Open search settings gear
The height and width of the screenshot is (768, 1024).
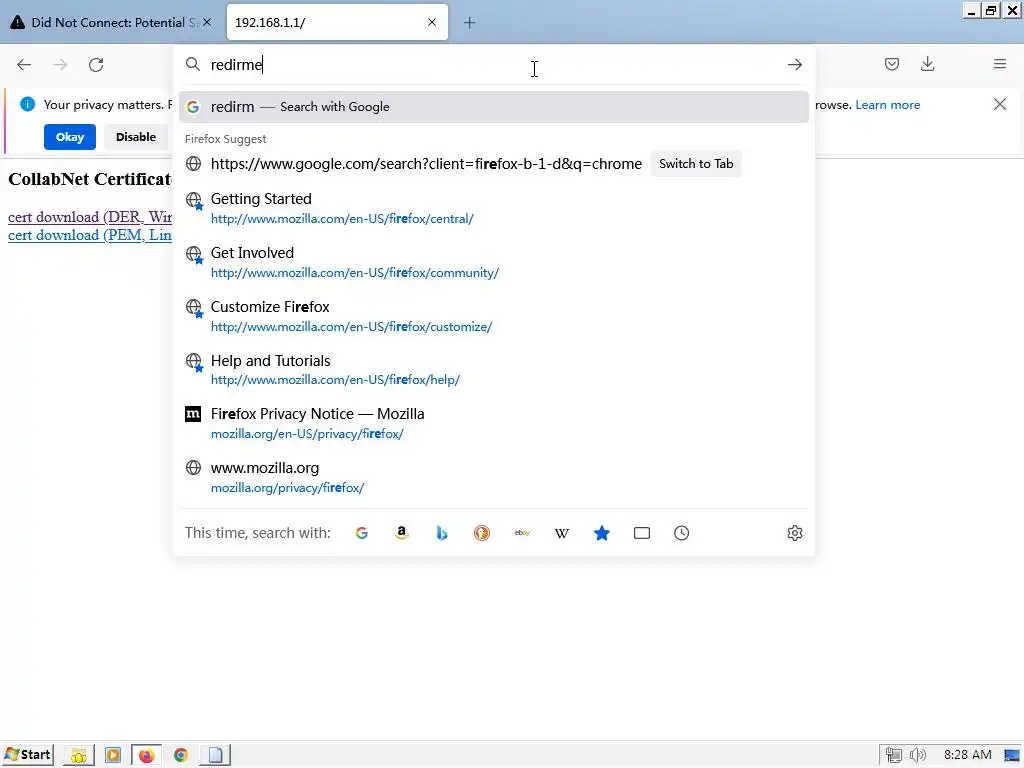794,533
